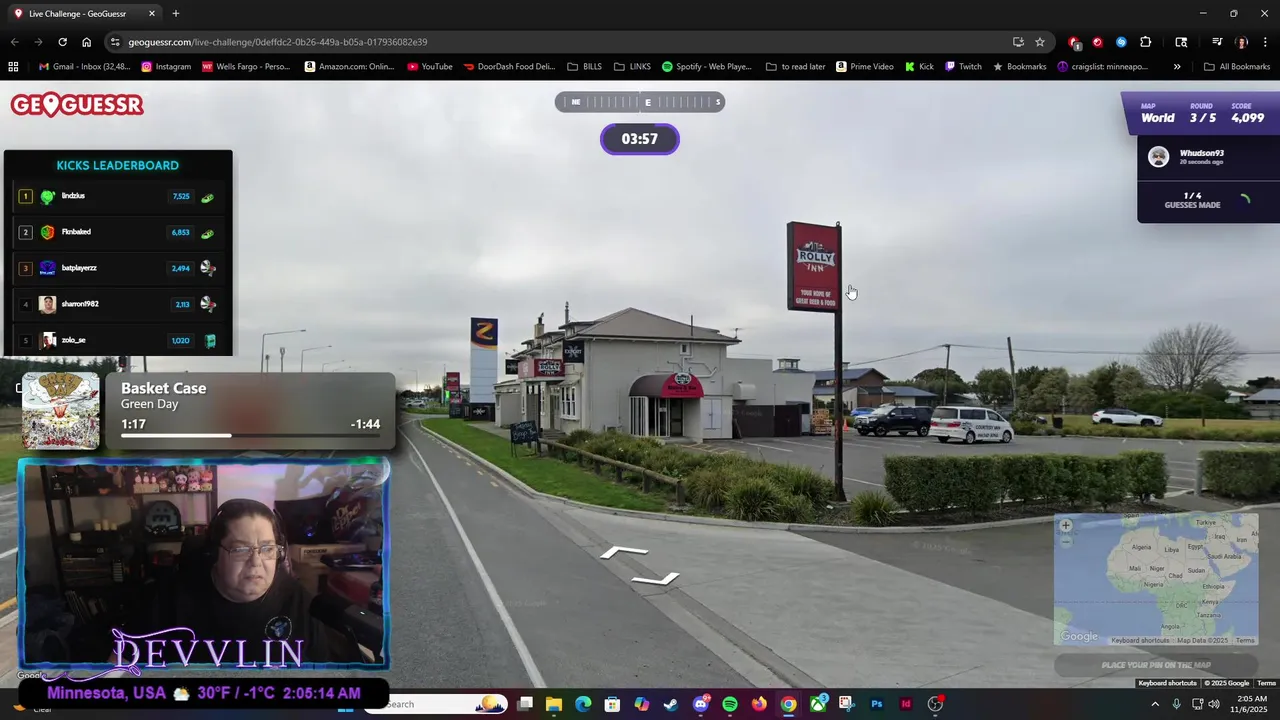This screenshot has height=720, width=1280.
Task: Open the browser Home page
Action: pos(86,42)
